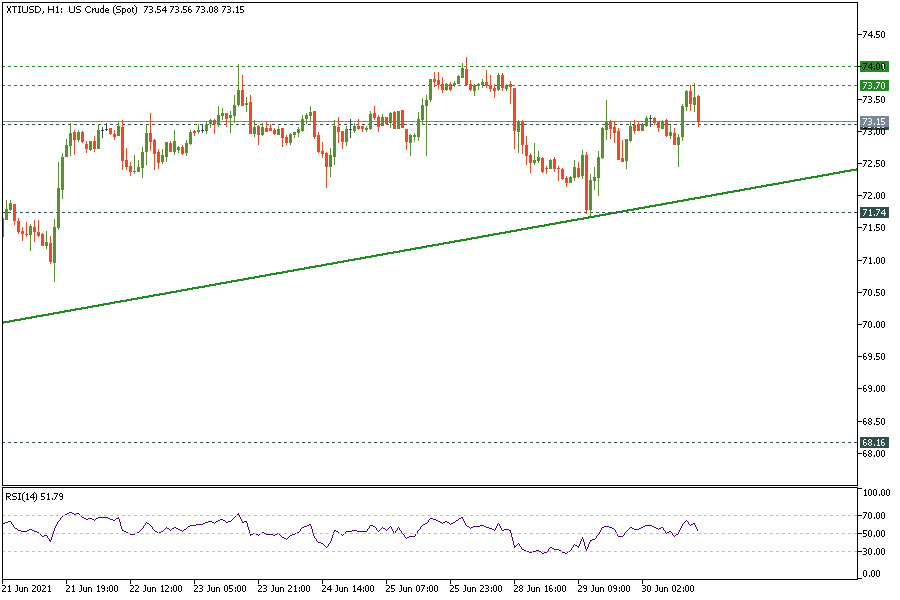Select the 23 Jun 05:00 time marker
Screen dimensions: 900x600
[221, 588]
